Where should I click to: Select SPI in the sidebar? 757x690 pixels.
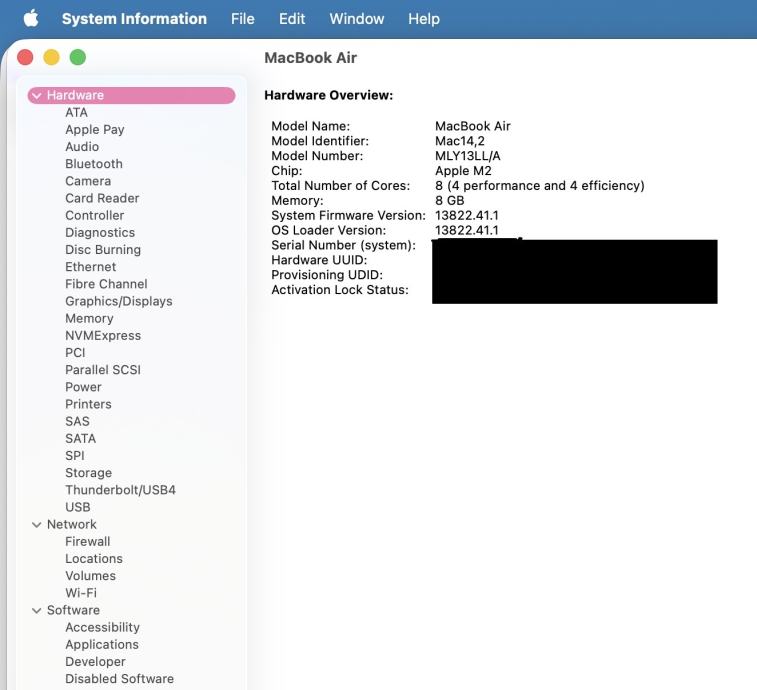tap(74, 455)
